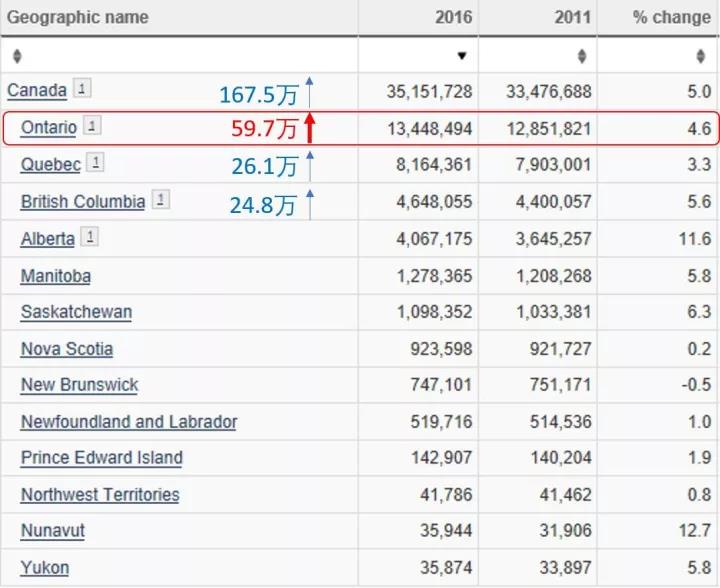
Task: Select Quebec % change value 3.3
Action: click(x=699, y=165)
